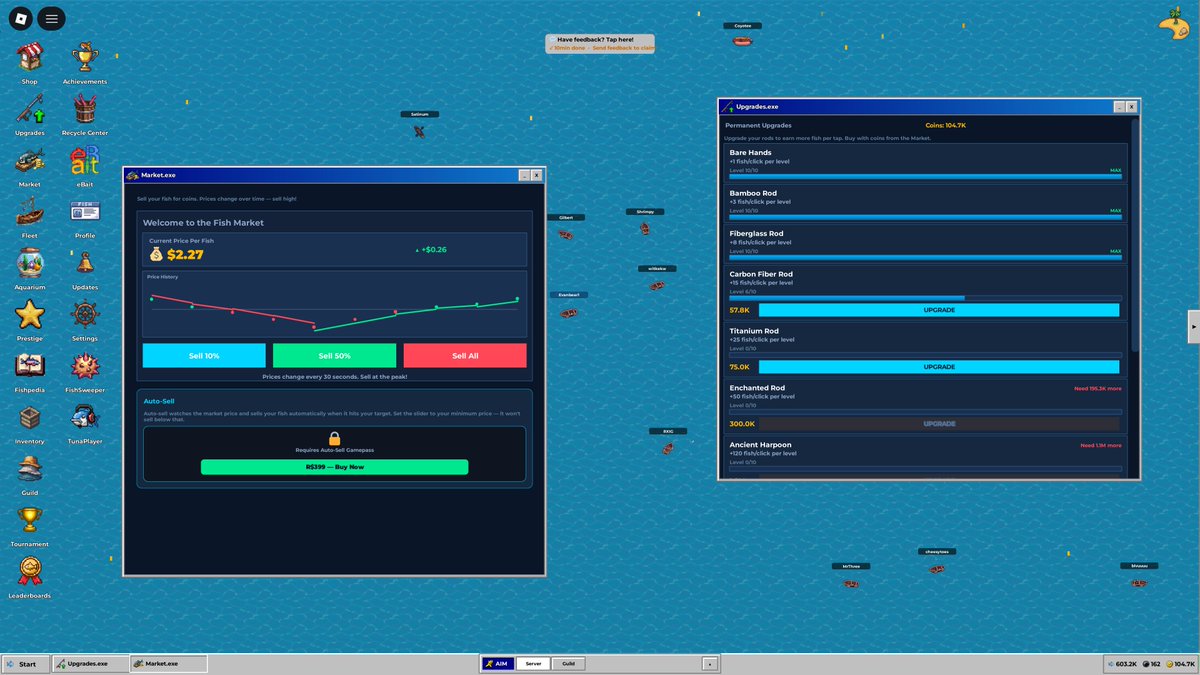Click 'Need 195.3K more' on Enchanted Rod
The height and width of the screenshot is (675, 1200).
(x=1098, y=388)
